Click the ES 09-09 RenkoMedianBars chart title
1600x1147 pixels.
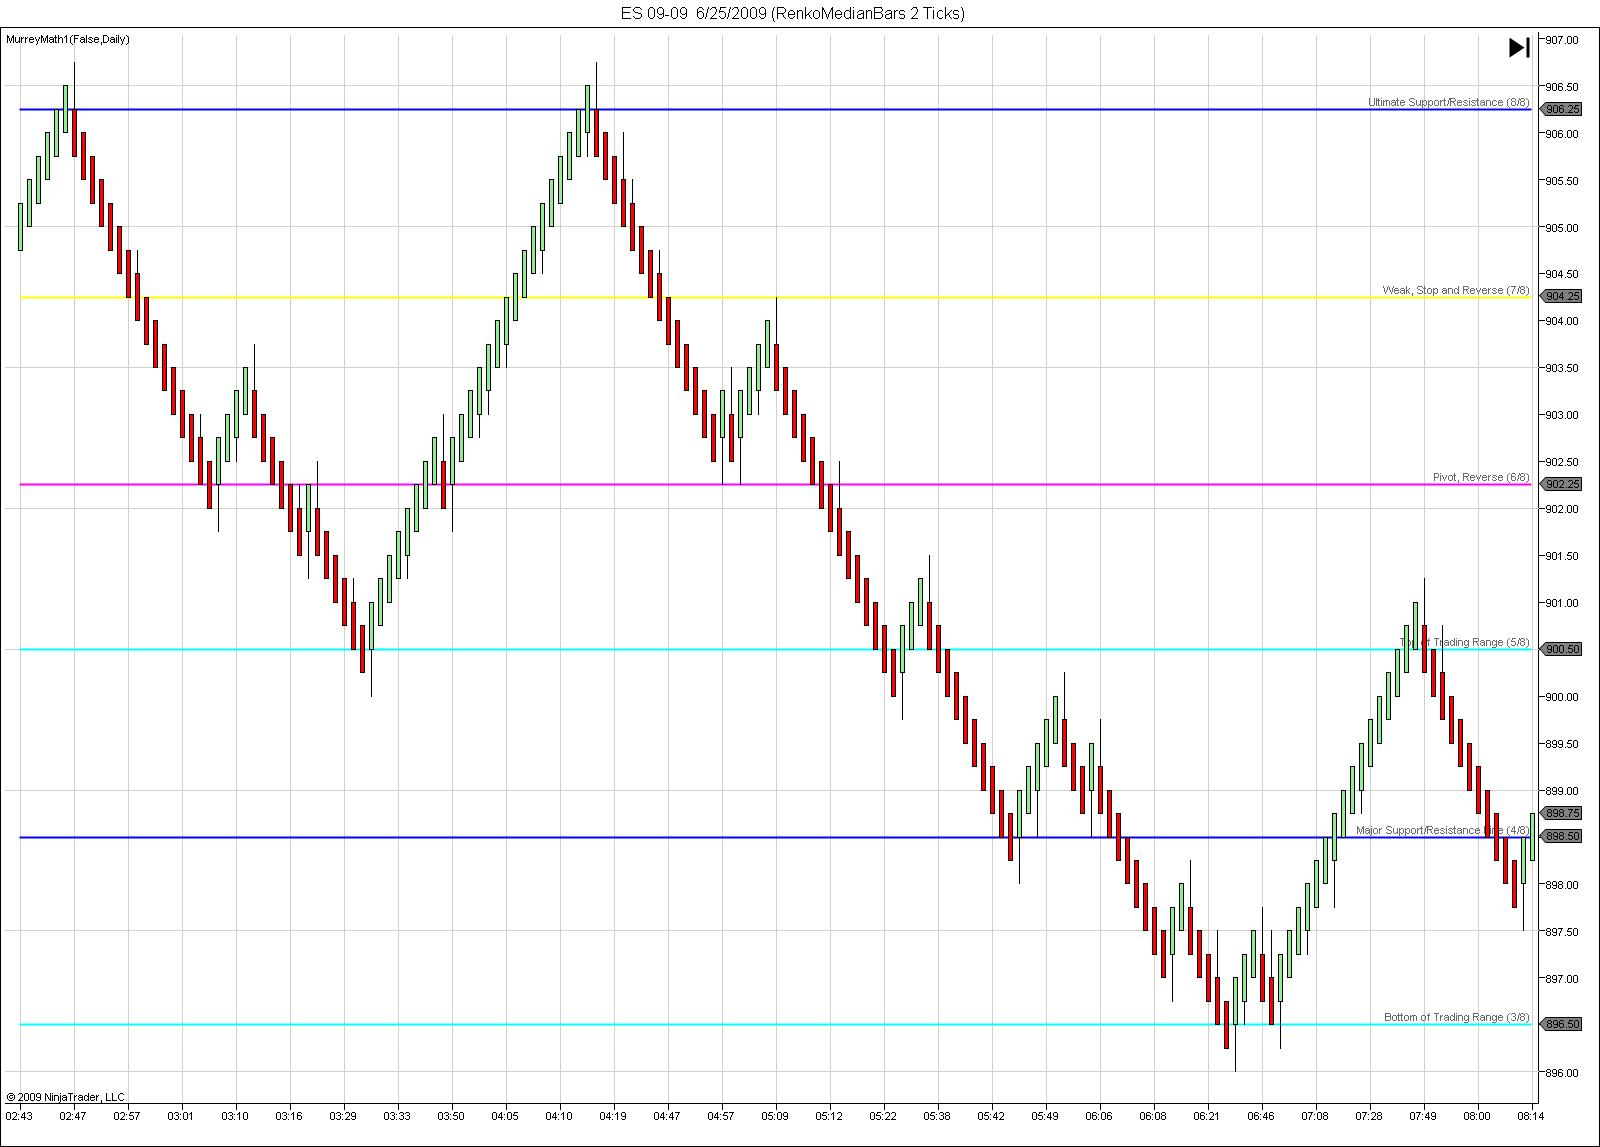point(793,13)
